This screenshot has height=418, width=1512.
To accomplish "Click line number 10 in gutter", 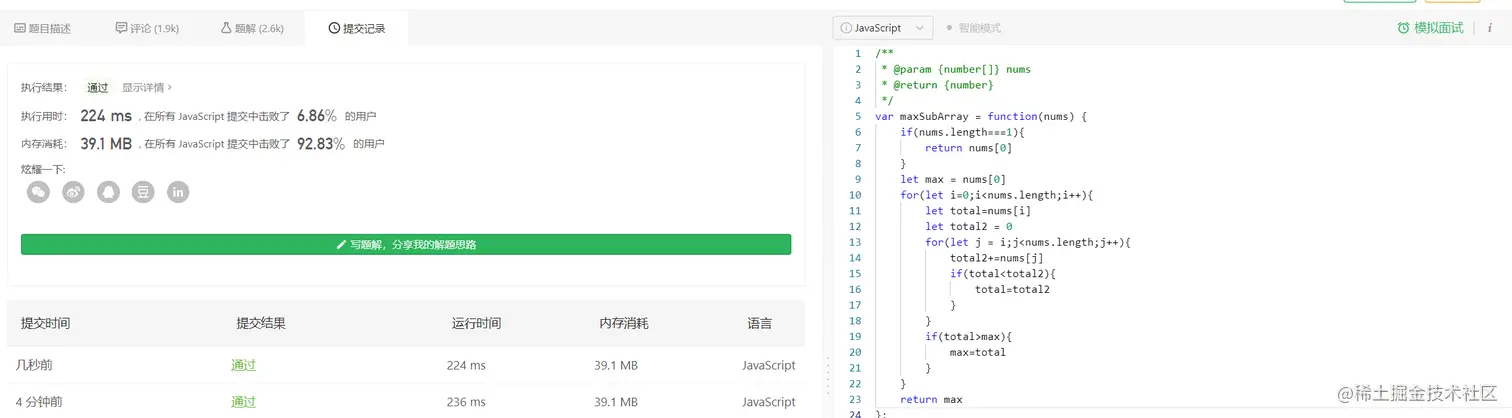I will (x=854, y=195).
